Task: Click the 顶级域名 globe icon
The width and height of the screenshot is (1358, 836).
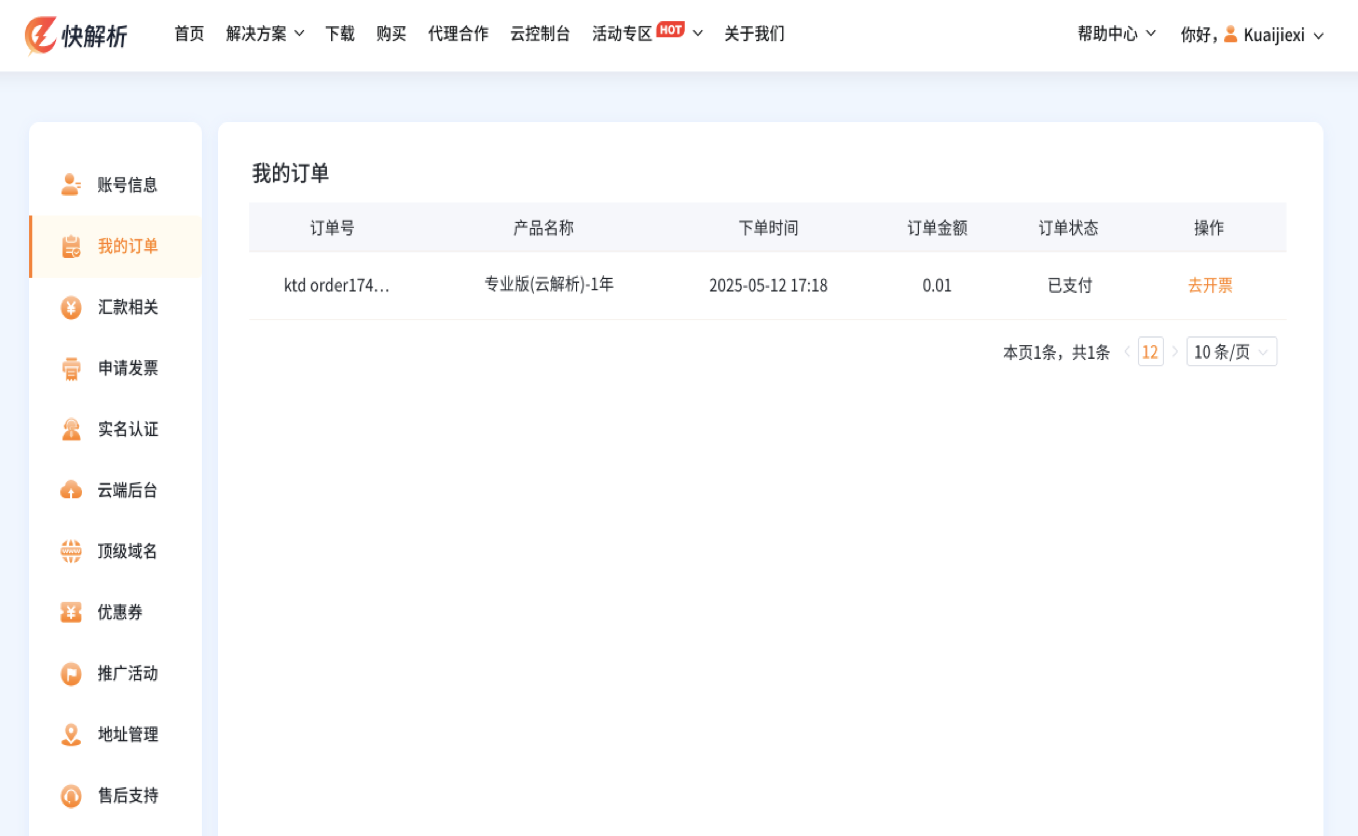Action: [x=71, y=551]
